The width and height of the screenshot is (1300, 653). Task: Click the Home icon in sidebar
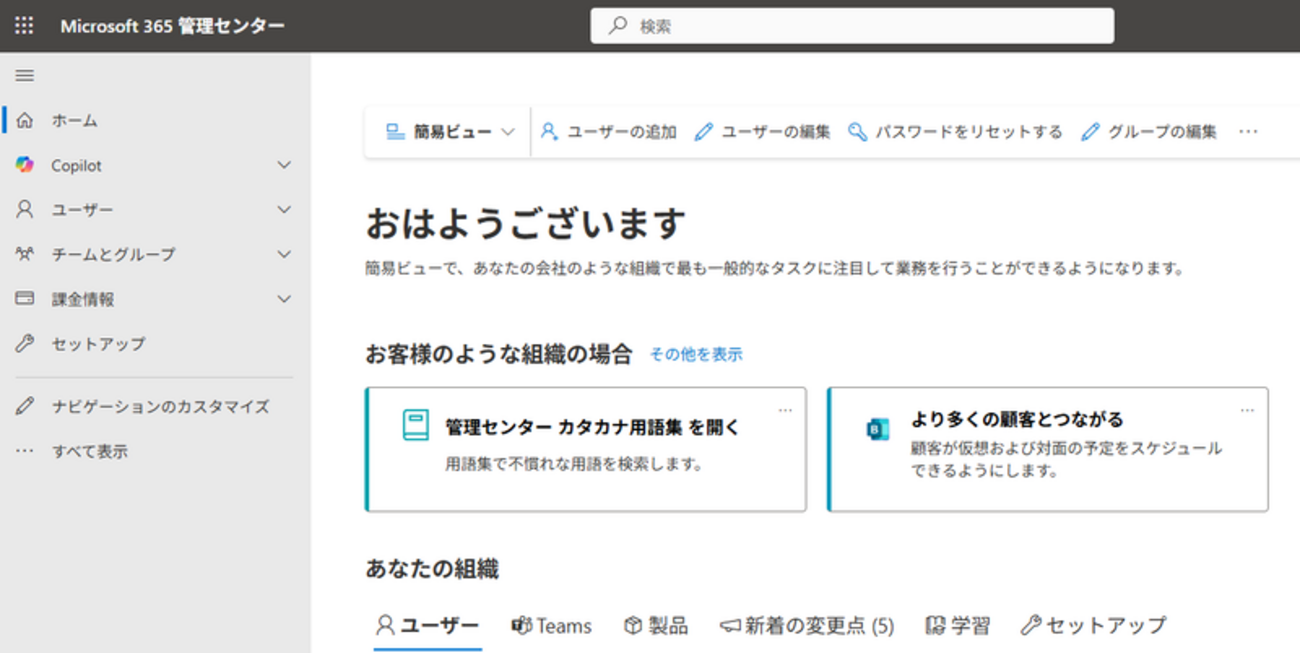click(x=25, y=121)
